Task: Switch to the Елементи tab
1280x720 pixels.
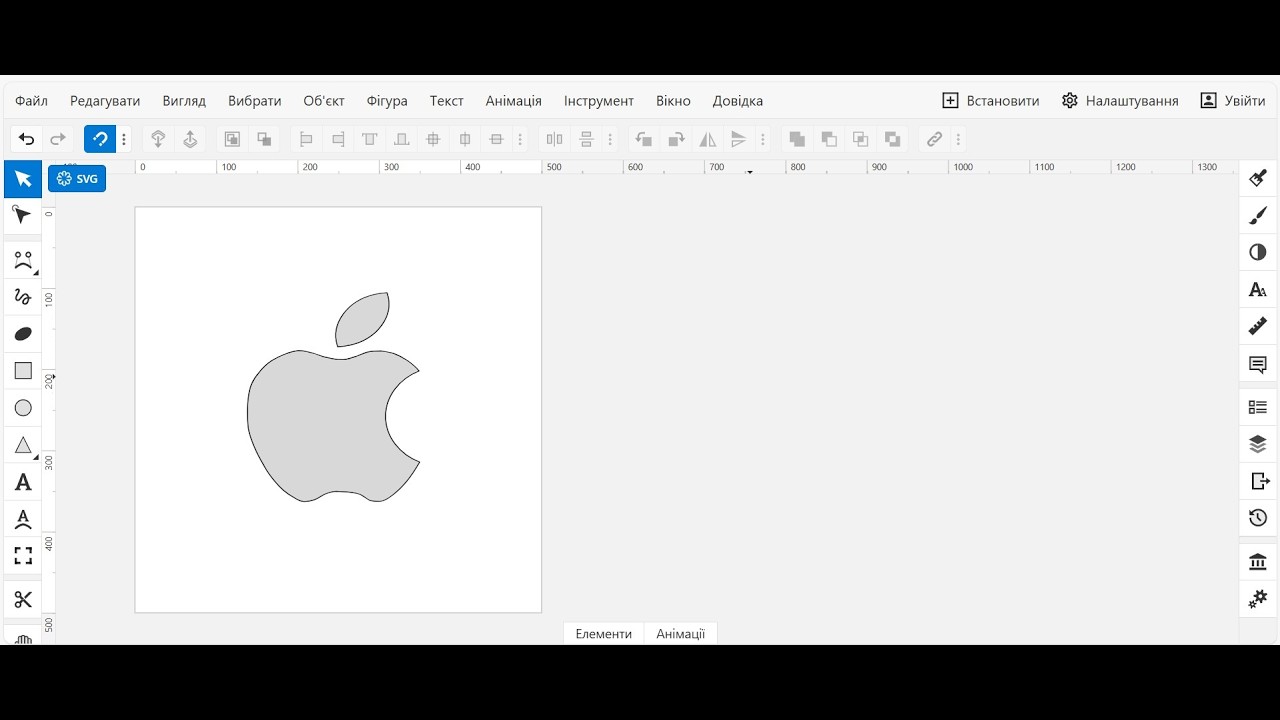Action: click(x=604, y=634)
